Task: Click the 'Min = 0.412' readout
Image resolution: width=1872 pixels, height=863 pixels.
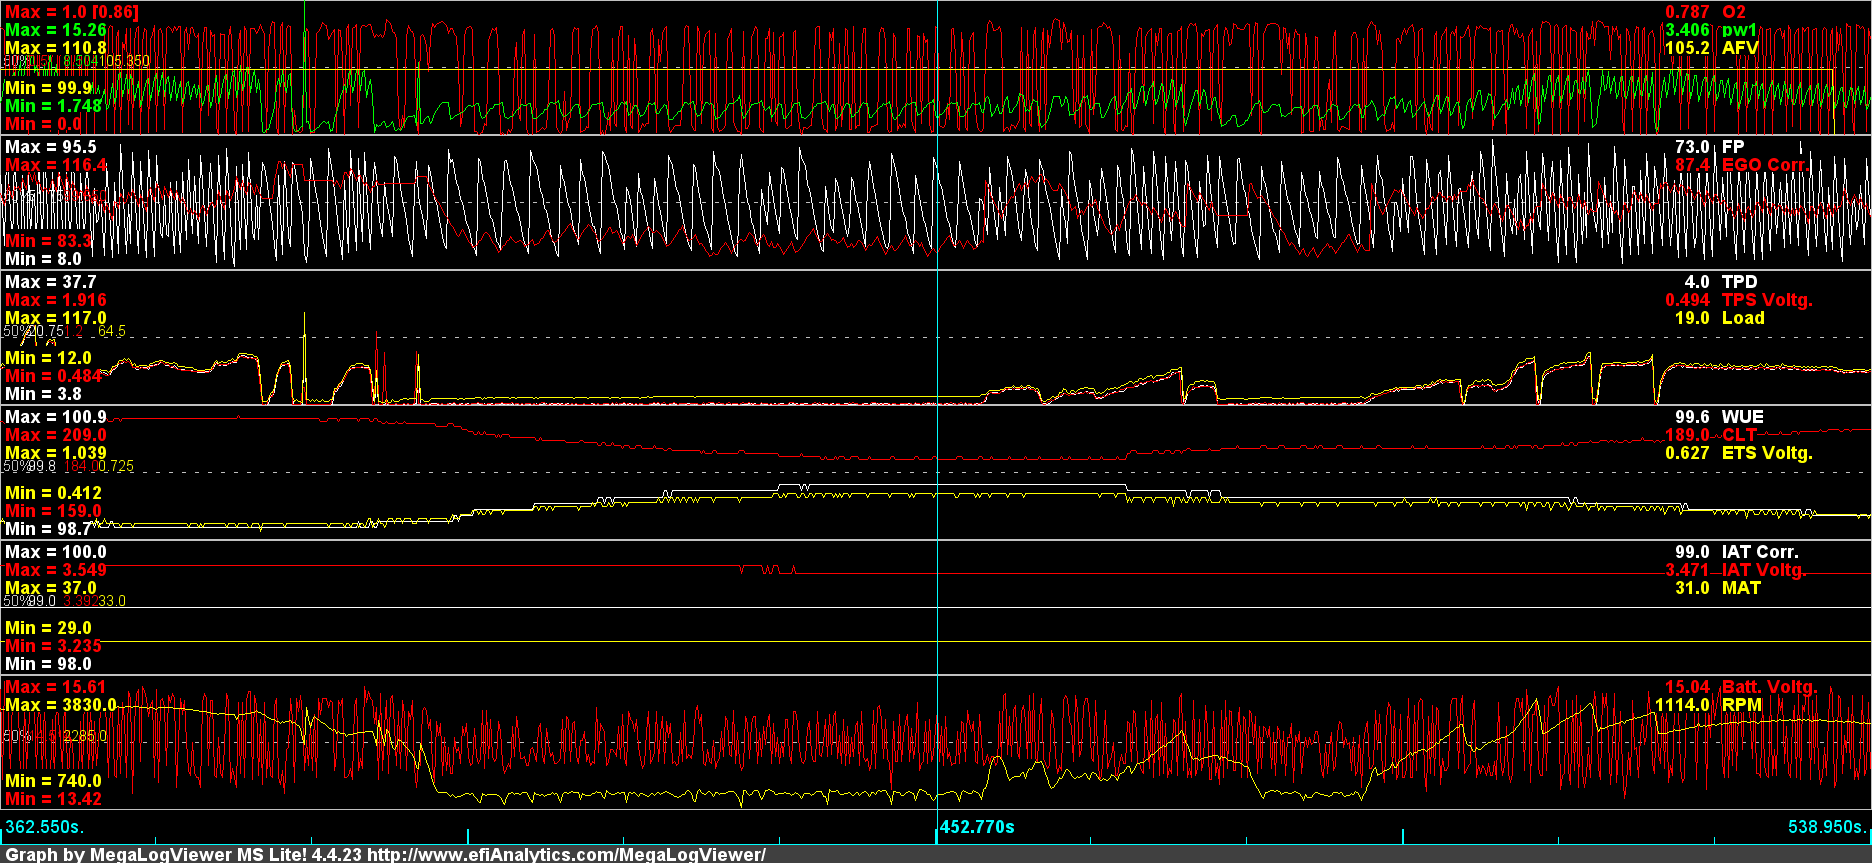Action: (x=53, y=493)
